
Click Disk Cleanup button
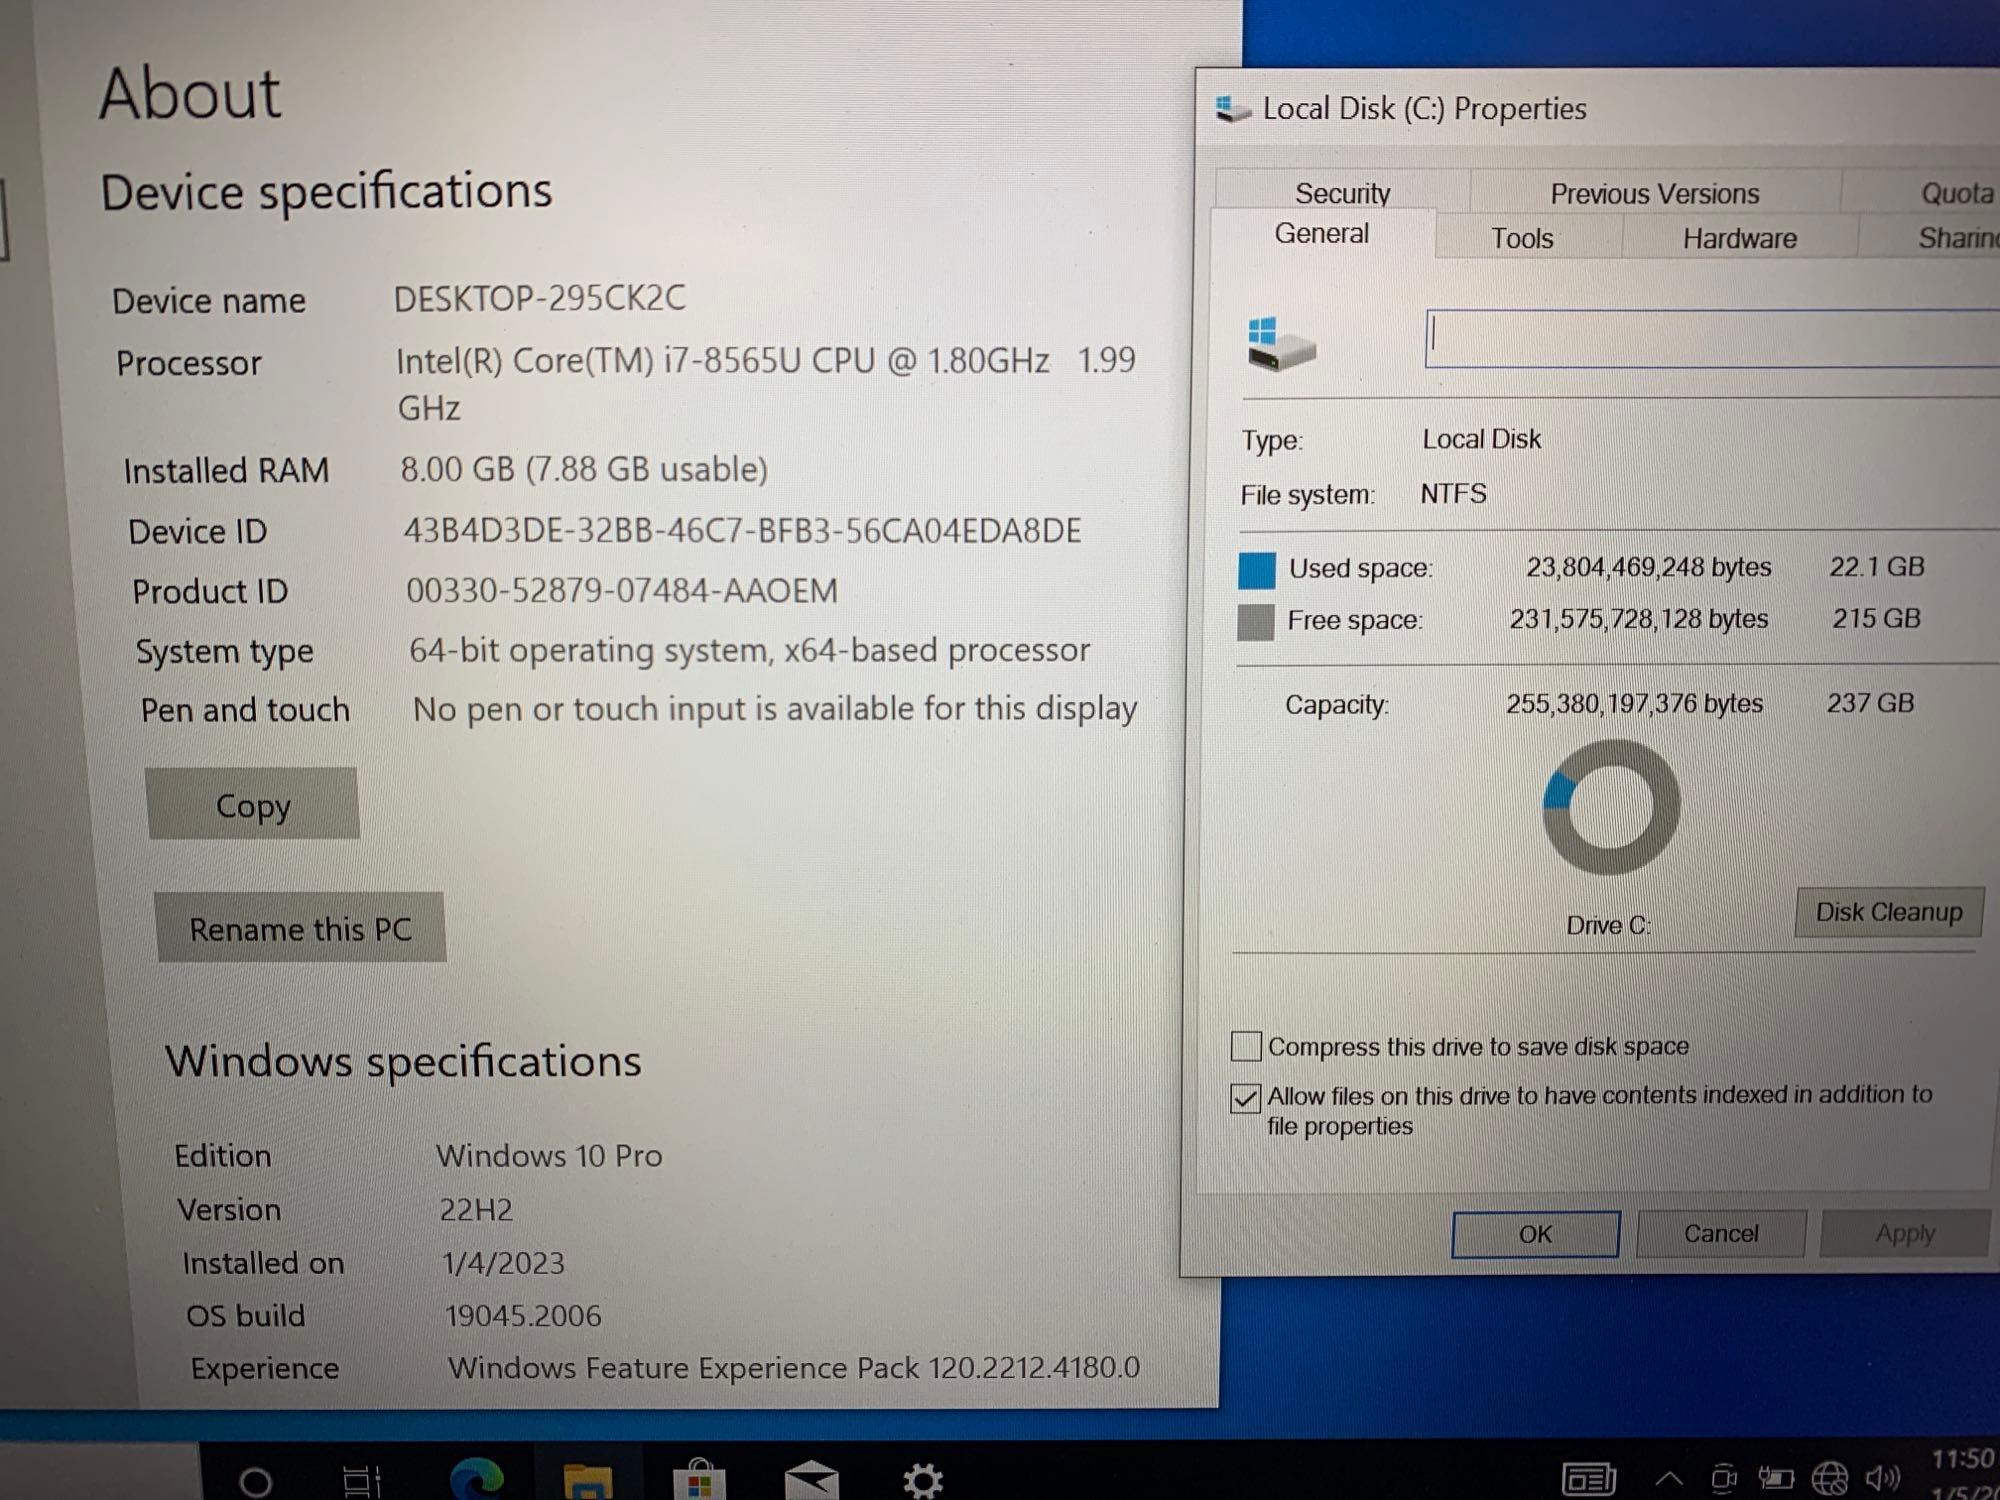tap(1889, 912)
